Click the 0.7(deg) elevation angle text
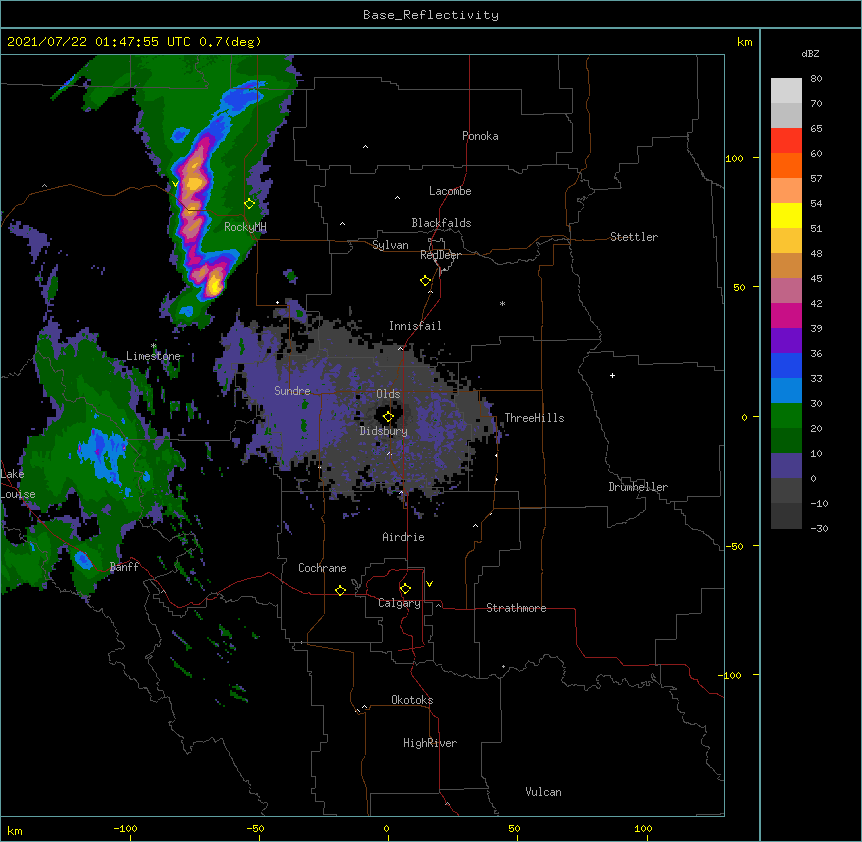Image resolution: width=862 pixels, height=842 pixels. [230, 42]
